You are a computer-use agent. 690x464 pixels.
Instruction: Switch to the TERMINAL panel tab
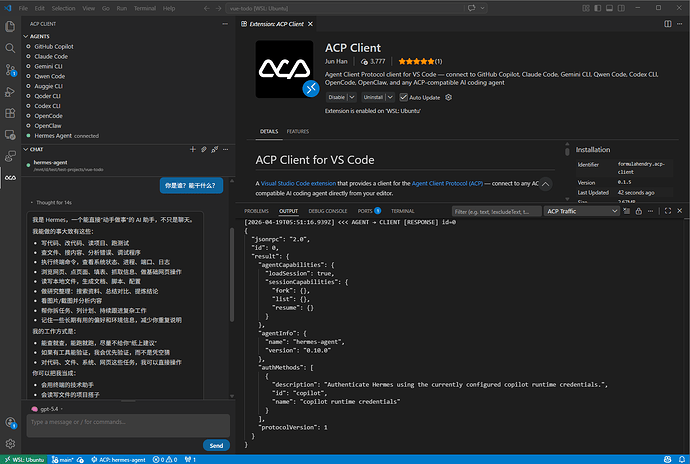coord(402,211)
